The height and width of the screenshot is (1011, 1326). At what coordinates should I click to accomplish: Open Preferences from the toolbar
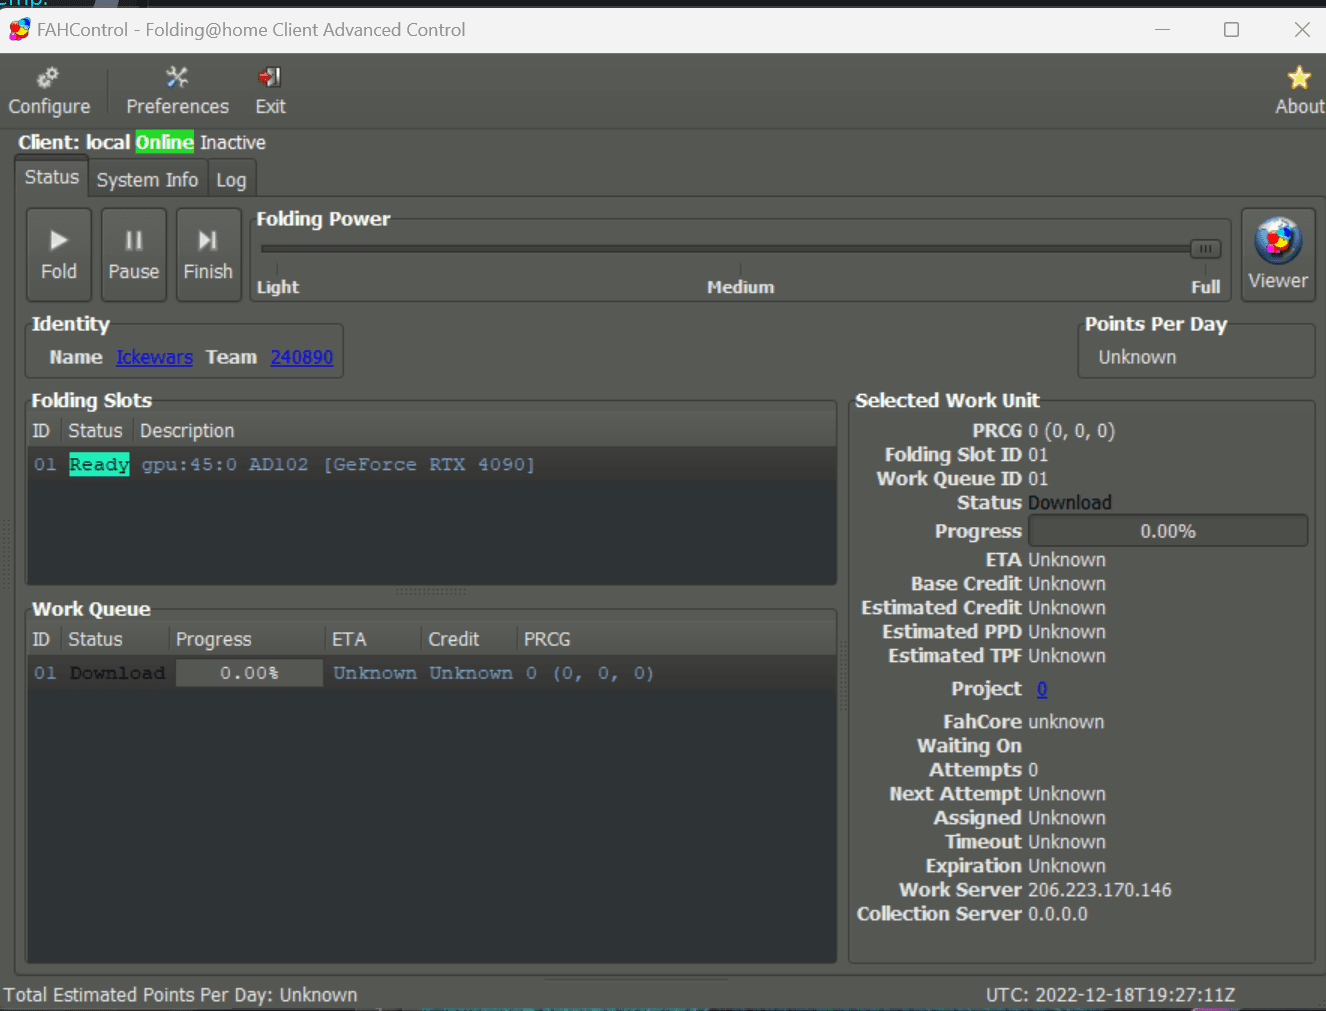(x=177, y=92)
